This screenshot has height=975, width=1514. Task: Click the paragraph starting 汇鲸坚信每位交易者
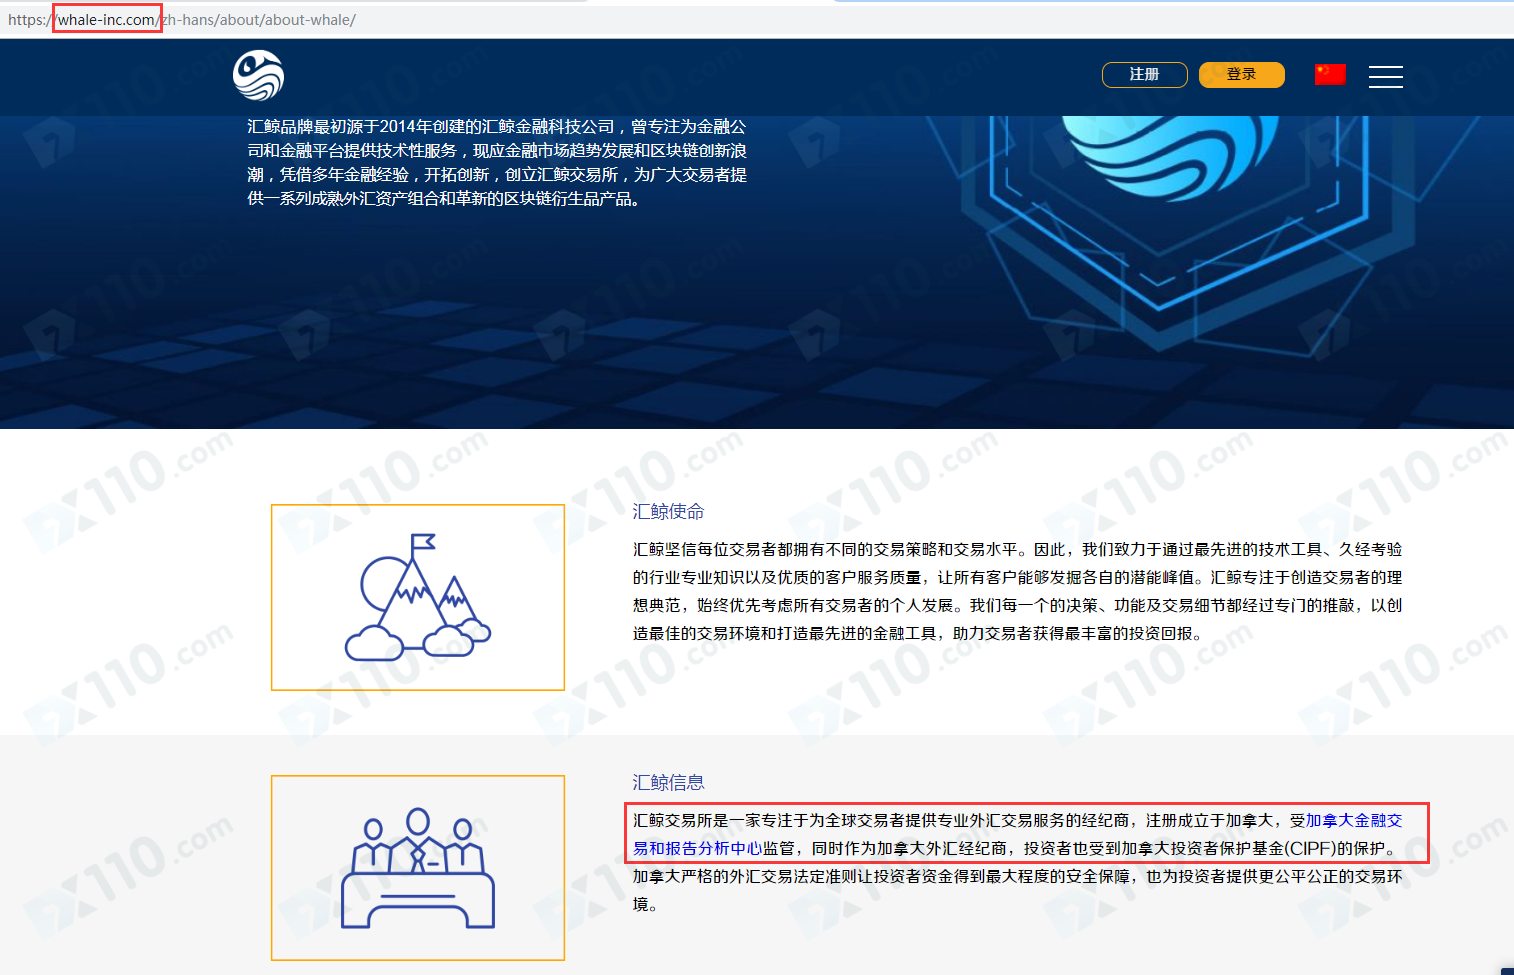click(1017, 591)
